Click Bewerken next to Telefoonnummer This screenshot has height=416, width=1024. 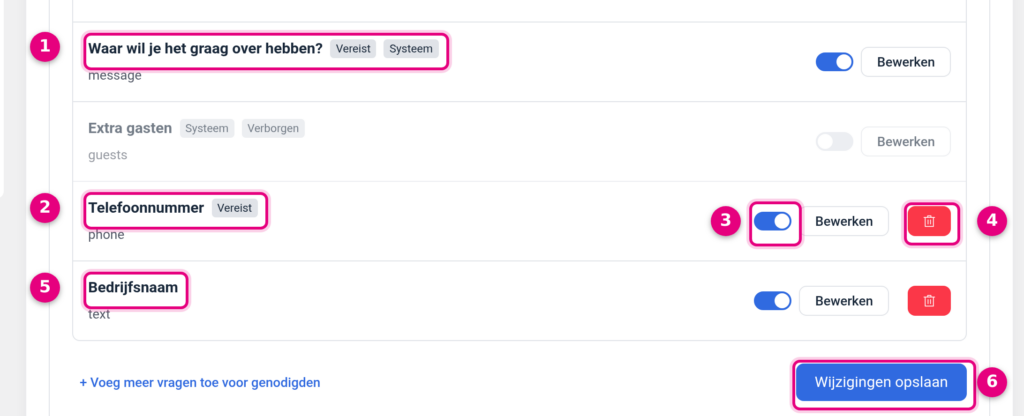tap(844, 221)
